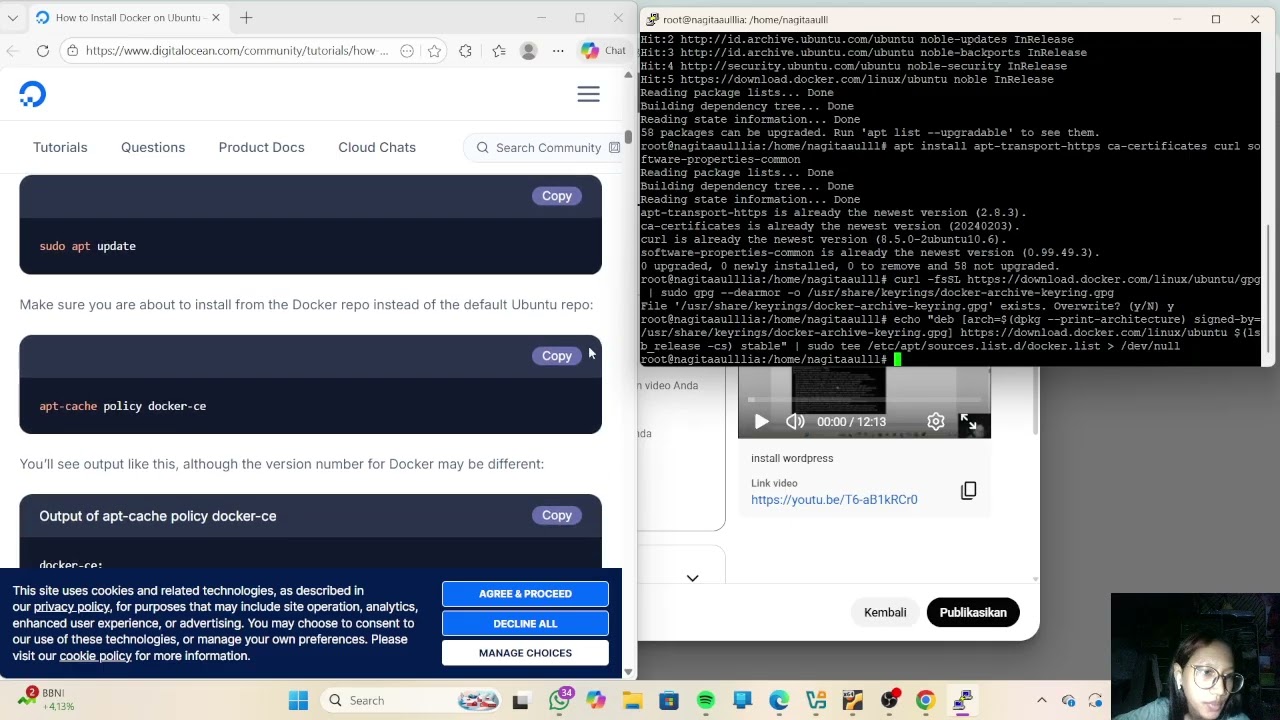
Task: Open Copilot from the taskbar
Action: (596, 701)
